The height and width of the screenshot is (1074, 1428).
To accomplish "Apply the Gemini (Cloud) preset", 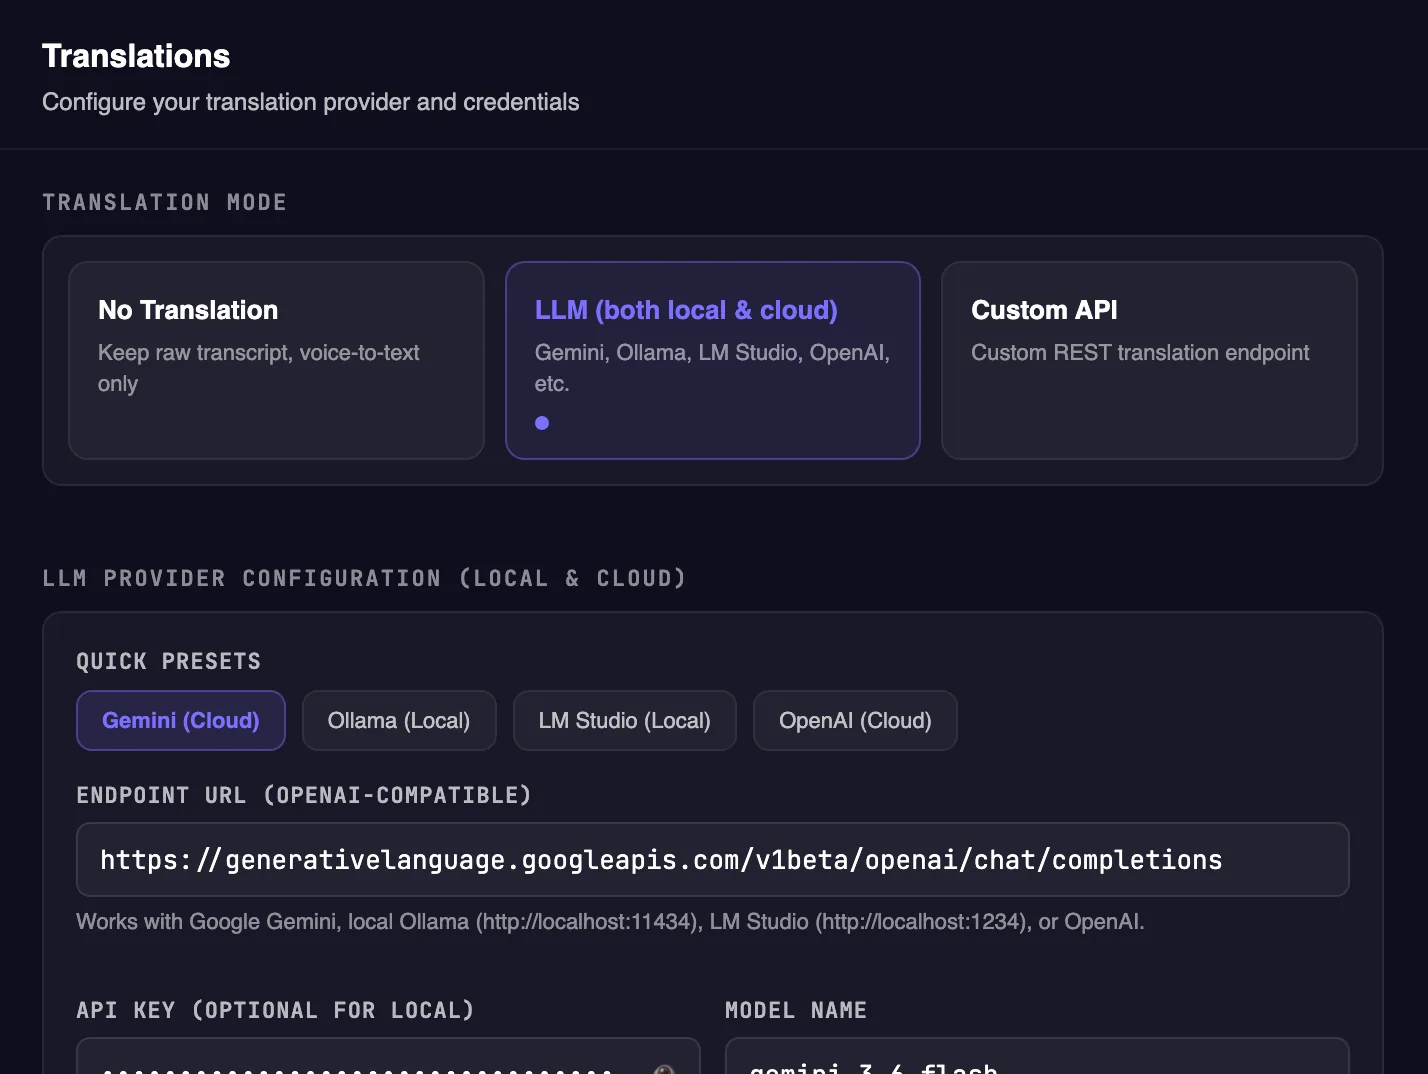I will (x=181, y=720).
